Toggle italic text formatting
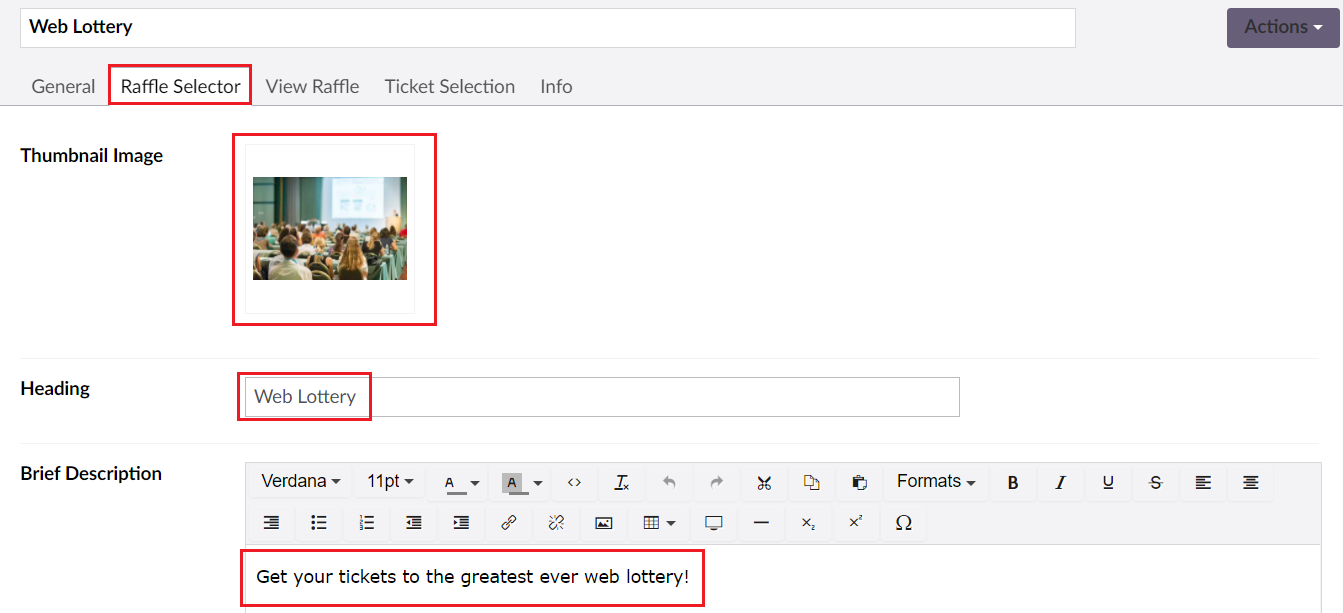Image resolution: width=1343 pixels, height=613 pixels. click(x=1060, y=482)
